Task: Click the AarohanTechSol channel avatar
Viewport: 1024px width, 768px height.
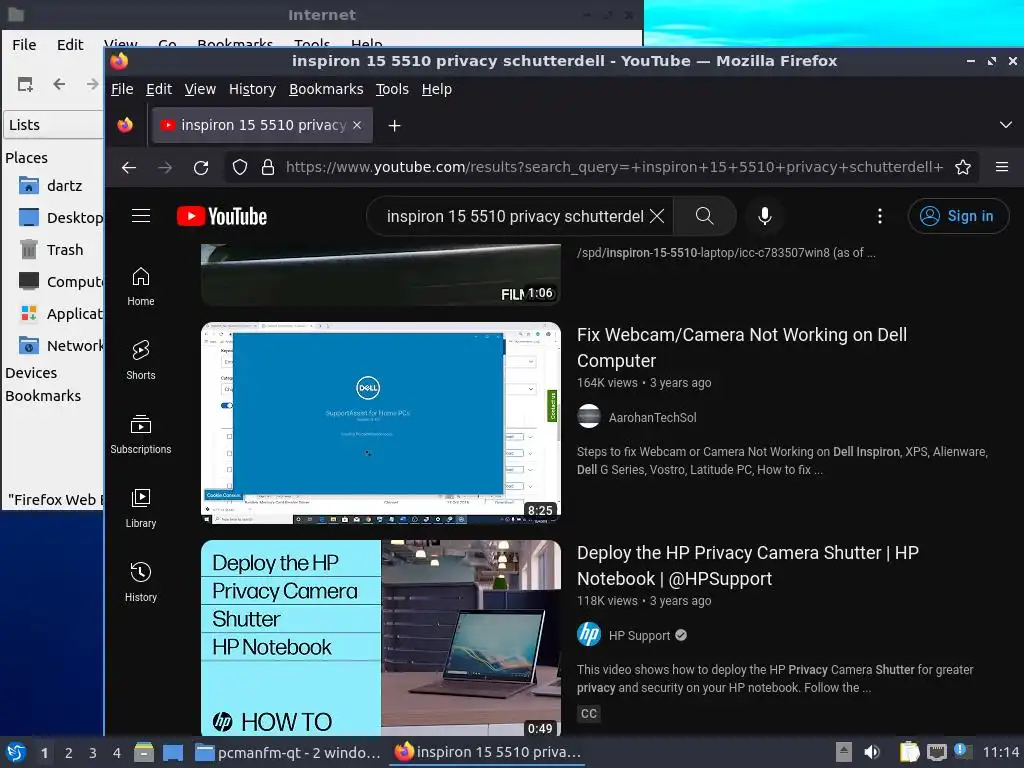Action: point(588,417)
